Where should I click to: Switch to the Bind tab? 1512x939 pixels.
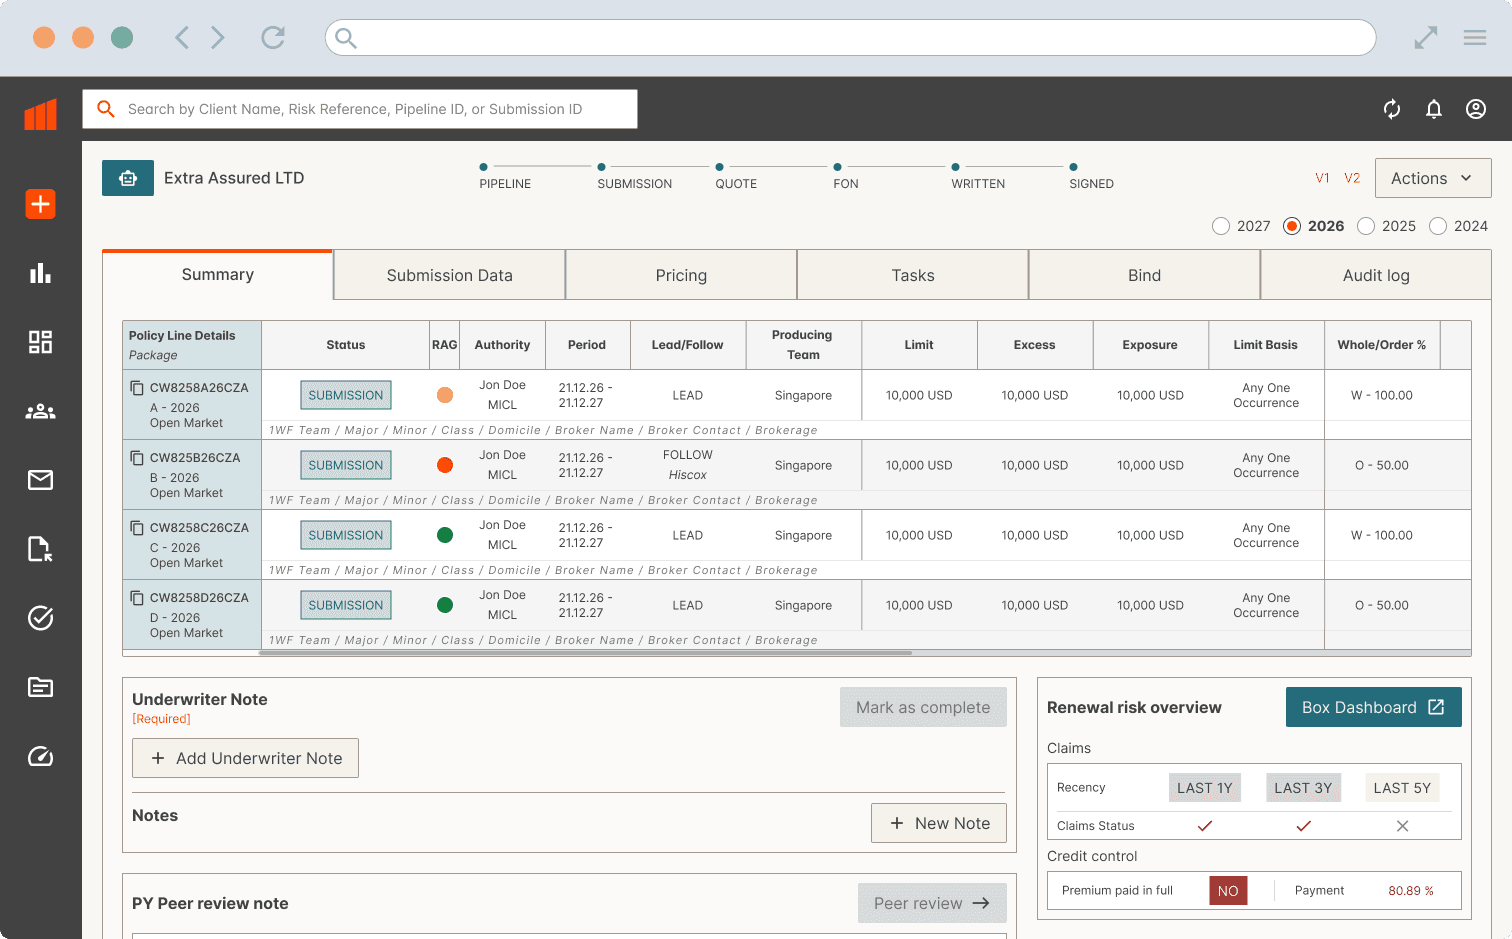coord(1145,275)
